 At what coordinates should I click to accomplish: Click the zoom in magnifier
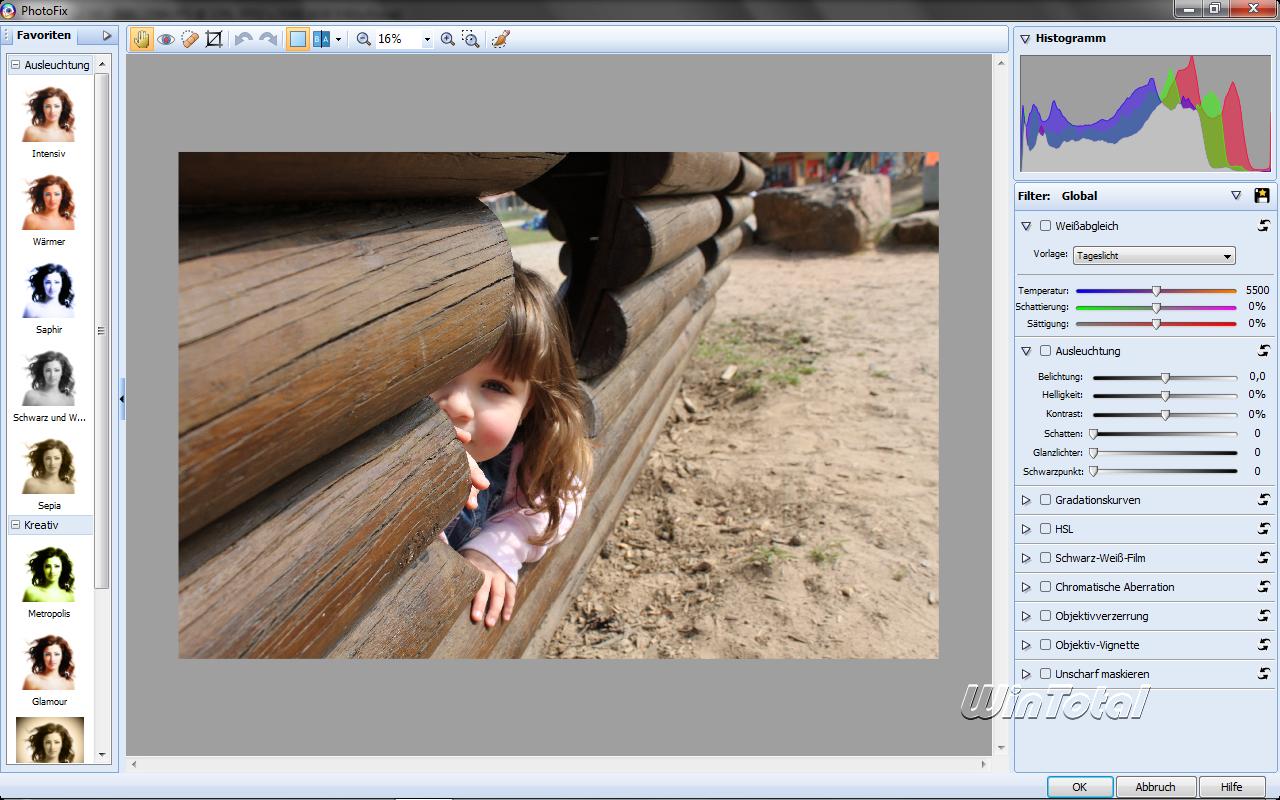pyautogui.click(x=448, y=39)
